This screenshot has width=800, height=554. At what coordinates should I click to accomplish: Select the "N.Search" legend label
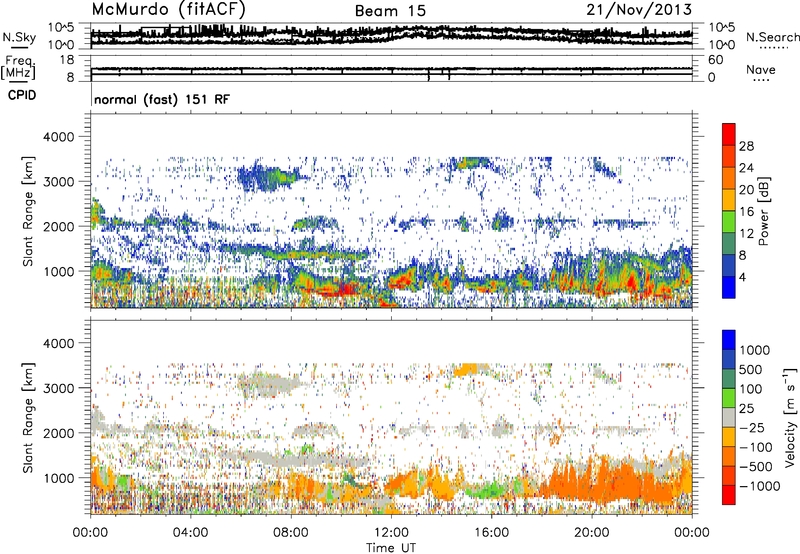point(773,37)
